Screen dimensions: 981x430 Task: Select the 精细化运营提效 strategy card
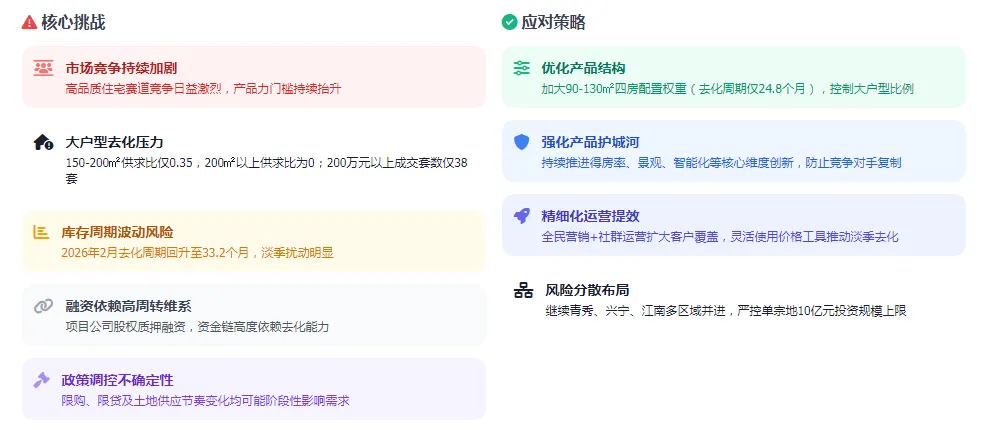click(x=733, y=225)
